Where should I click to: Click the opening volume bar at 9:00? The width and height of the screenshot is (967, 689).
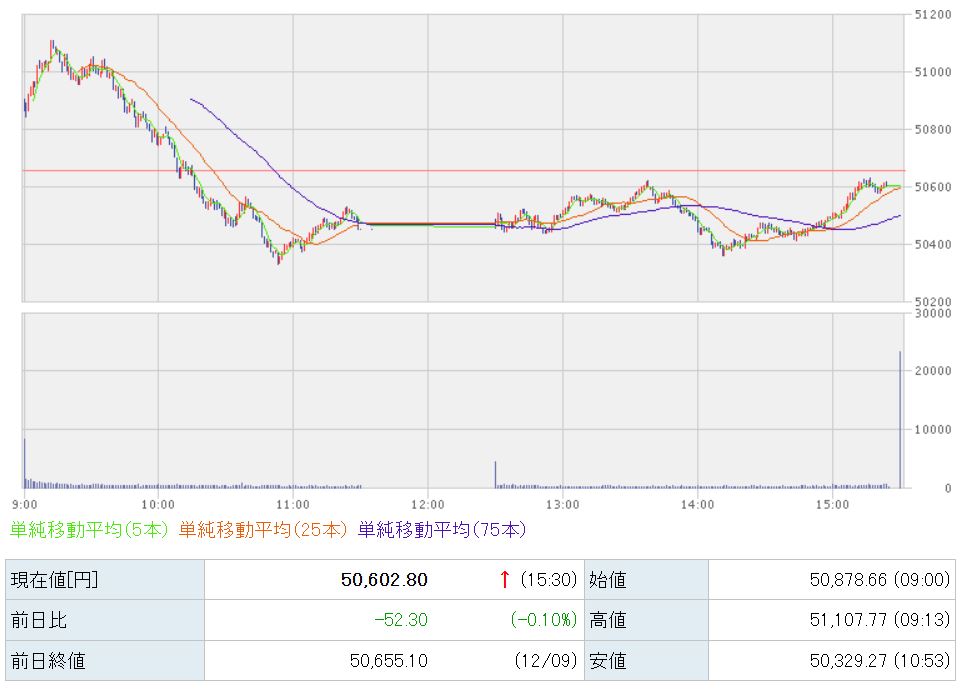click(25, 463)
